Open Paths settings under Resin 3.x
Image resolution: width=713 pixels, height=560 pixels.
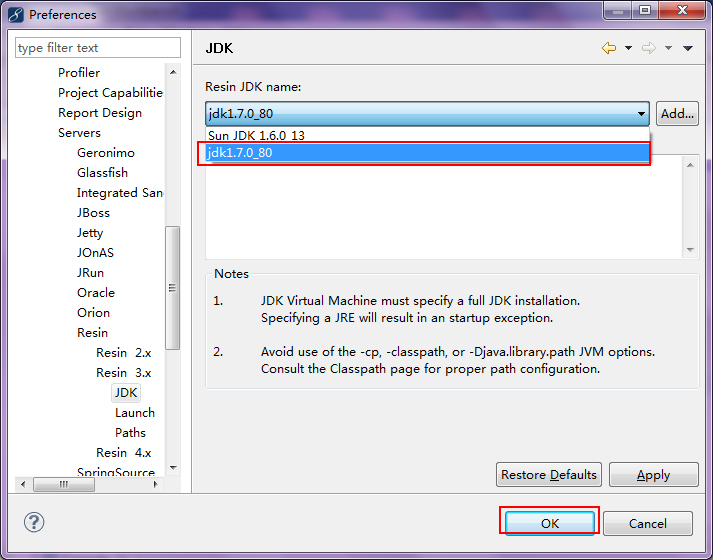tap(130, 433)
